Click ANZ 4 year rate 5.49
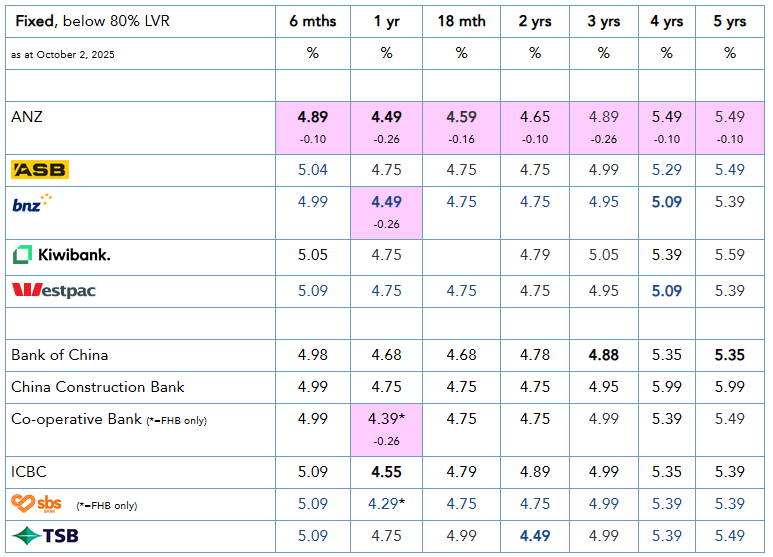Image resolution: width=773 pixels, height=557 pixels. point(667,117)
